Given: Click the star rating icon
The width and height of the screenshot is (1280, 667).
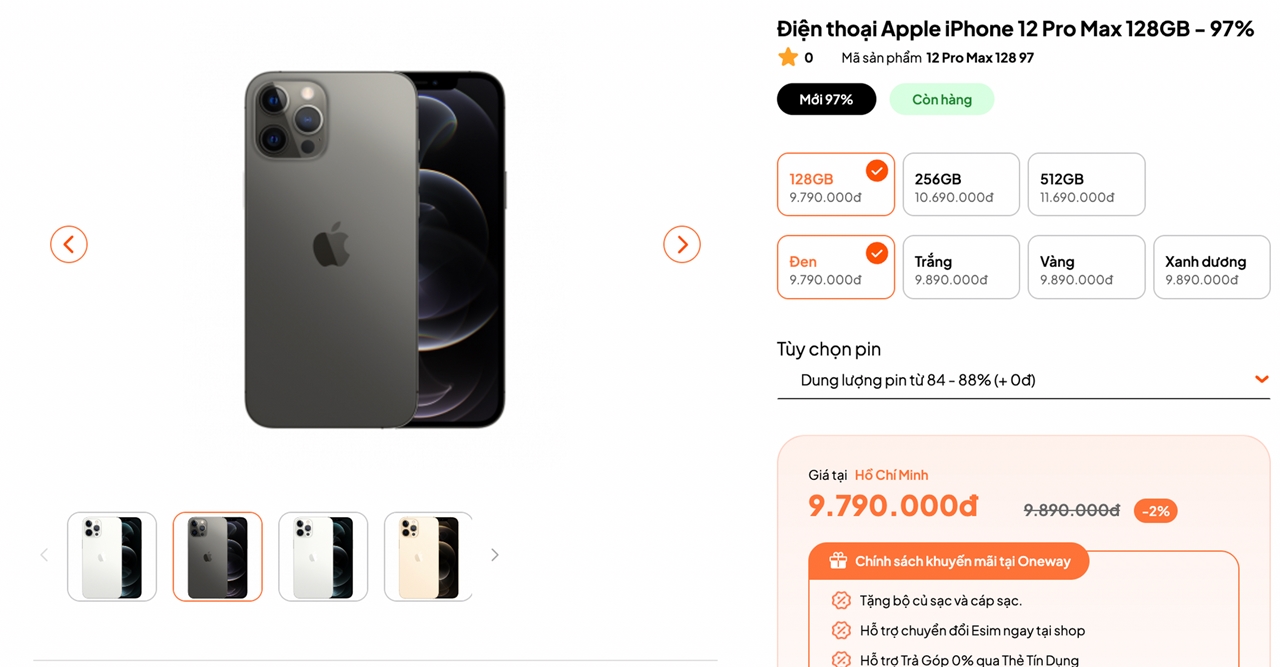Looking at the screenshot, I should point(788,57).
